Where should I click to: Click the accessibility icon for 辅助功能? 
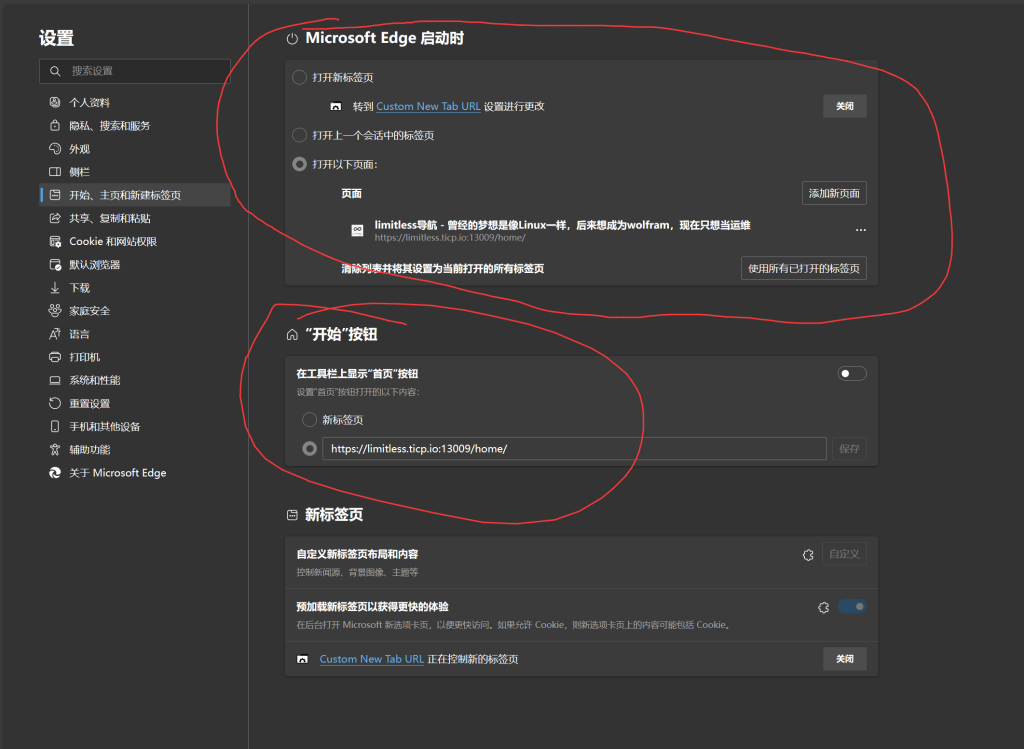[x=55, y=449]
